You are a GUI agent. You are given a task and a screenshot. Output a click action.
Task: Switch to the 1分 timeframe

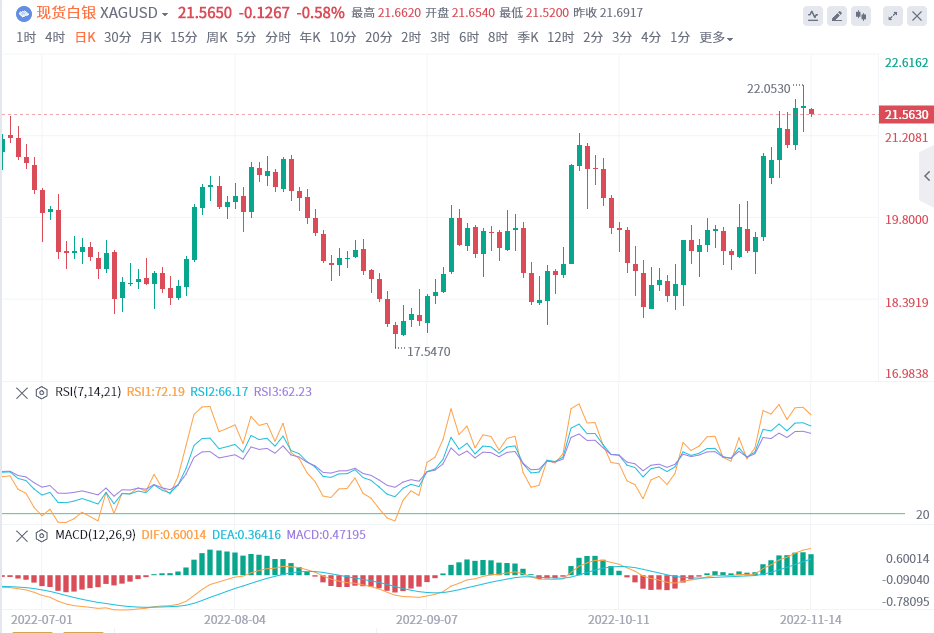(x=680, y=38)
